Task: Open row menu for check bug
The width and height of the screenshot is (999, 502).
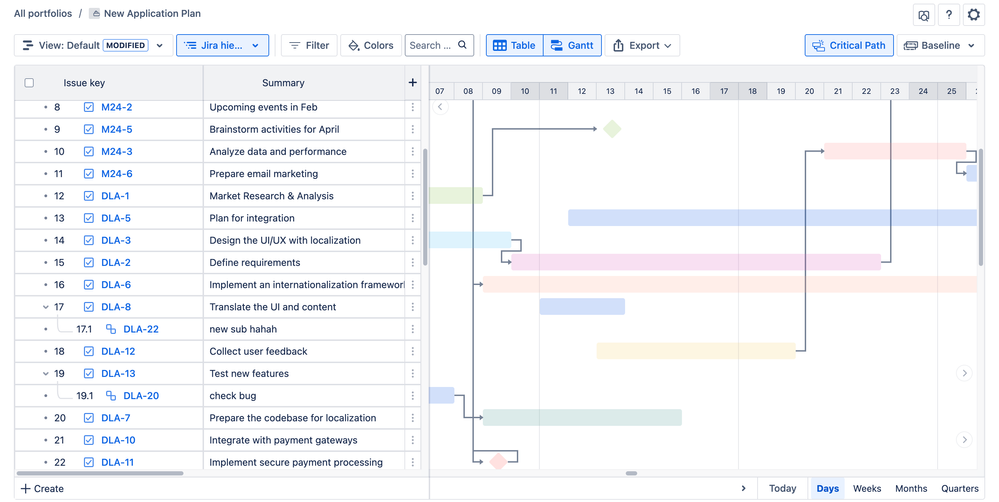Action: tap(413, 396)
